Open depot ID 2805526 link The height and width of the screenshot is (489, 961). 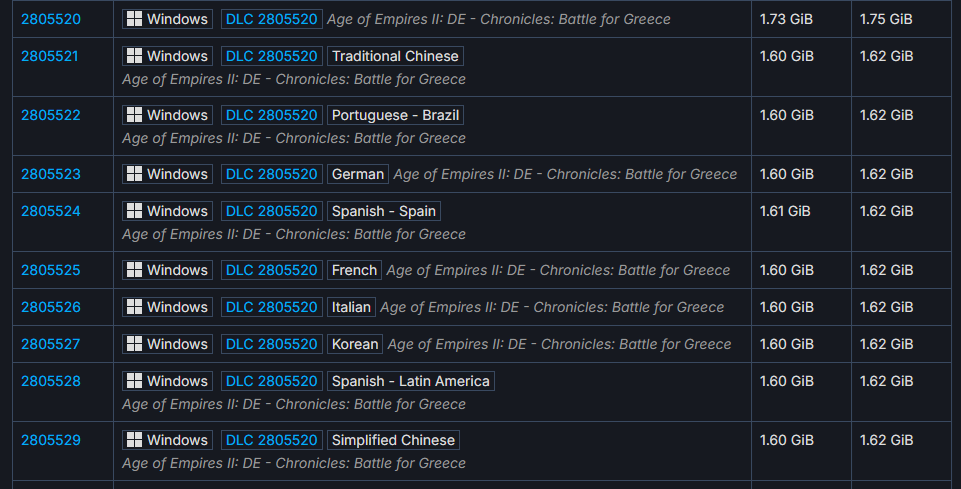(x=51, y=307)
